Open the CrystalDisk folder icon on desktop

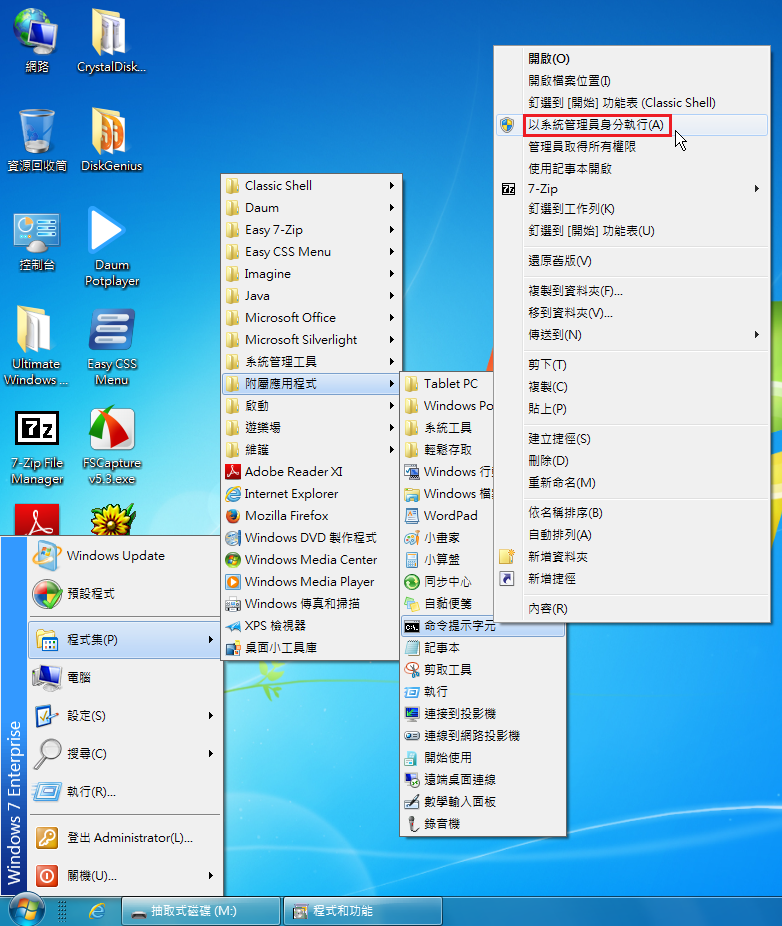coord(111,40)
